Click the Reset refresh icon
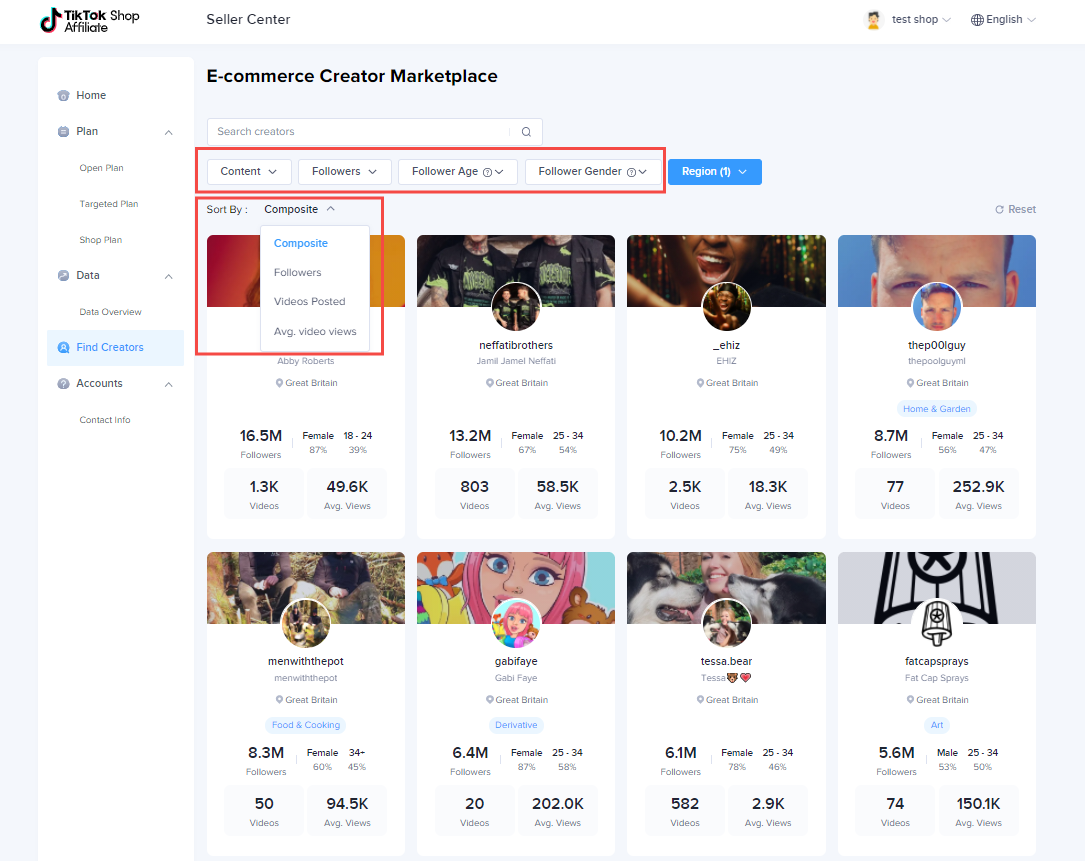 [x=999, y=210]
